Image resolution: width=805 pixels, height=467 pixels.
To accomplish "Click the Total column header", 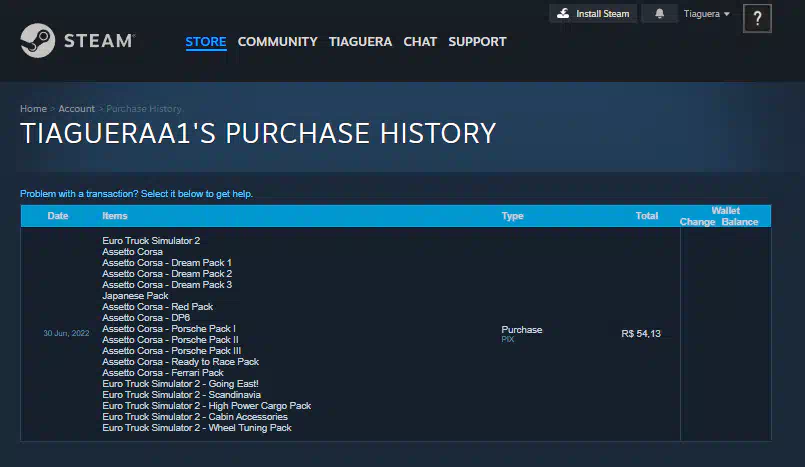I will pyautogui.click(x=647, y=216).
